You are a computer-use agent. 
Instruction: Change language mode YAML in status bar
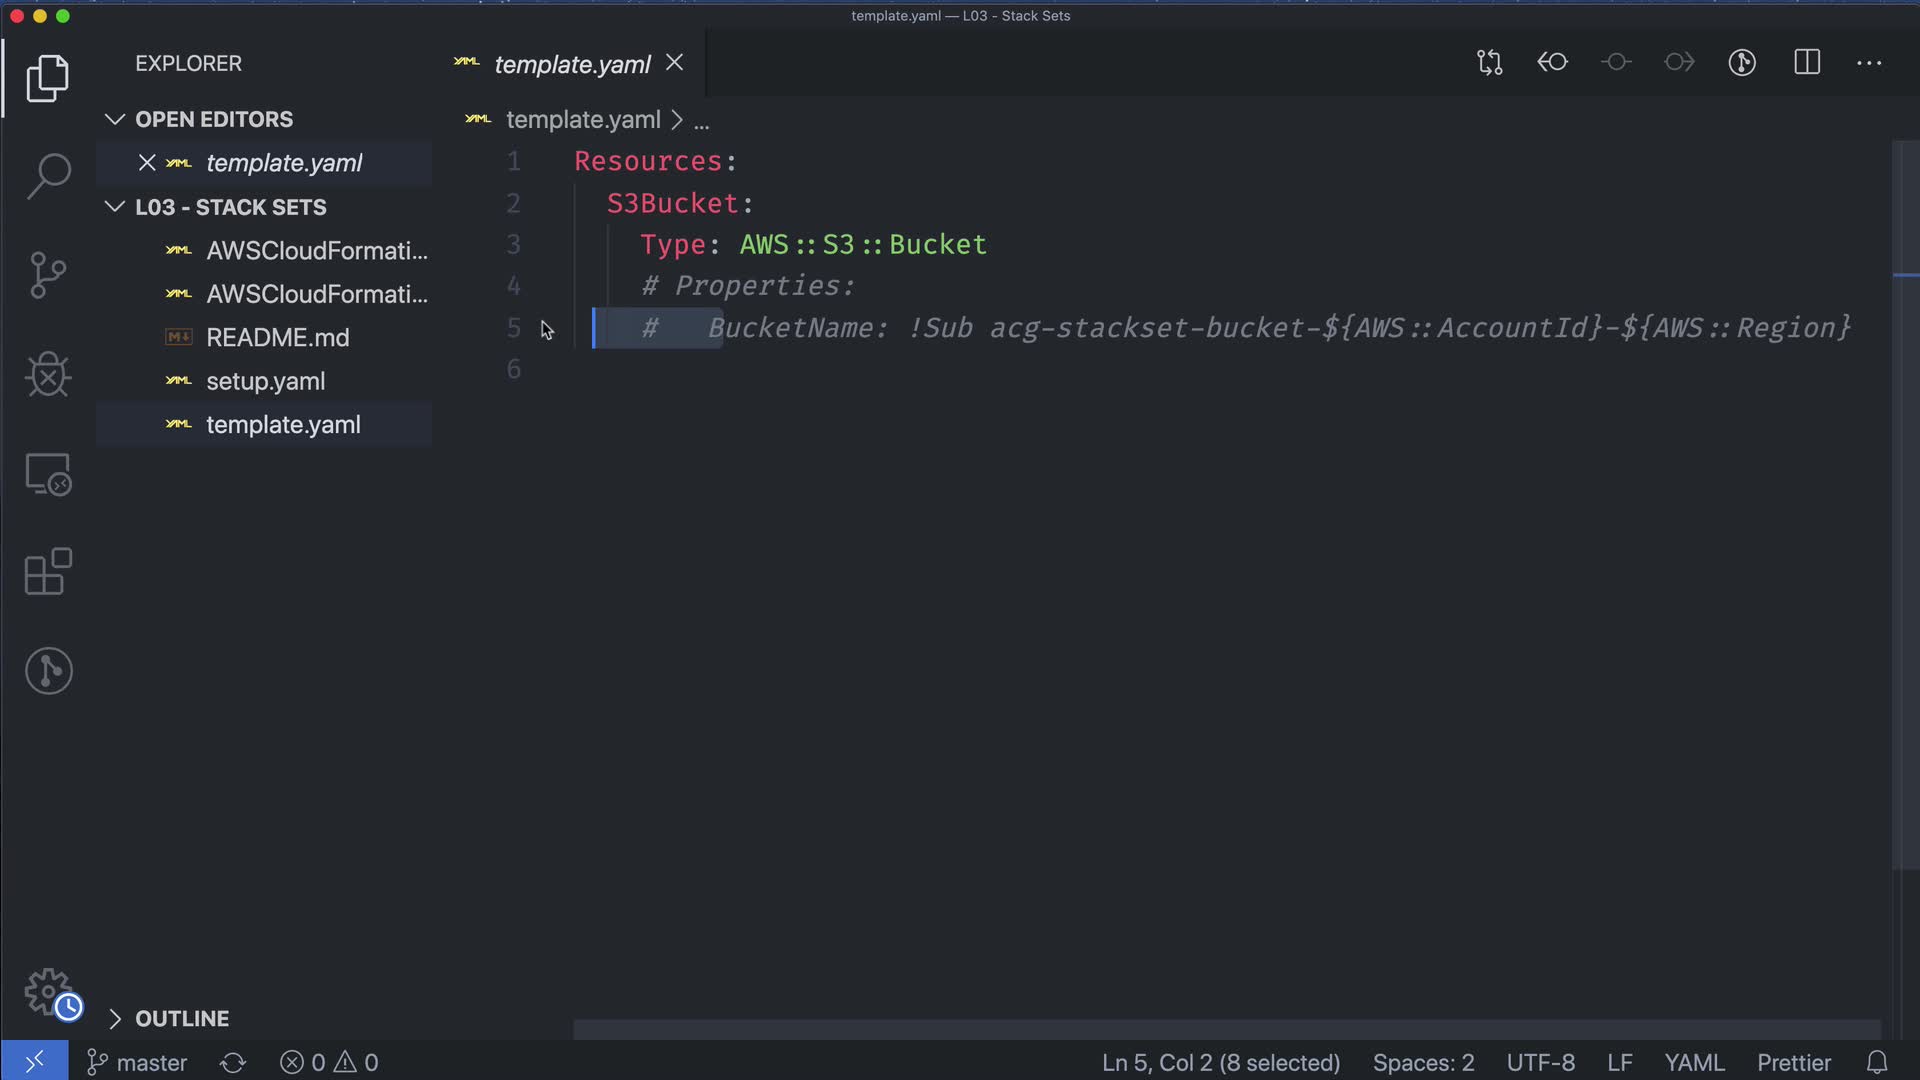coord(1693,1062)
